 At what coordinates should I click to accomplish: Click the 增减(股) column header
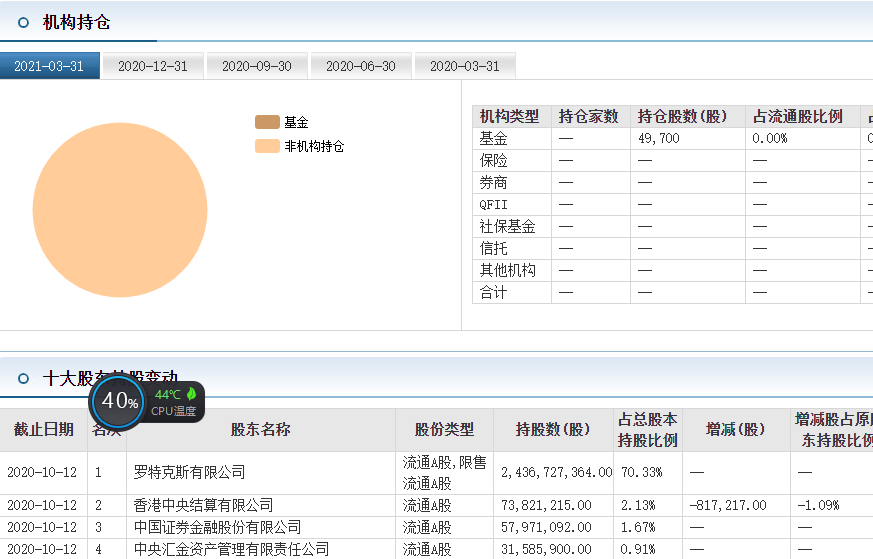coord(735,429)
